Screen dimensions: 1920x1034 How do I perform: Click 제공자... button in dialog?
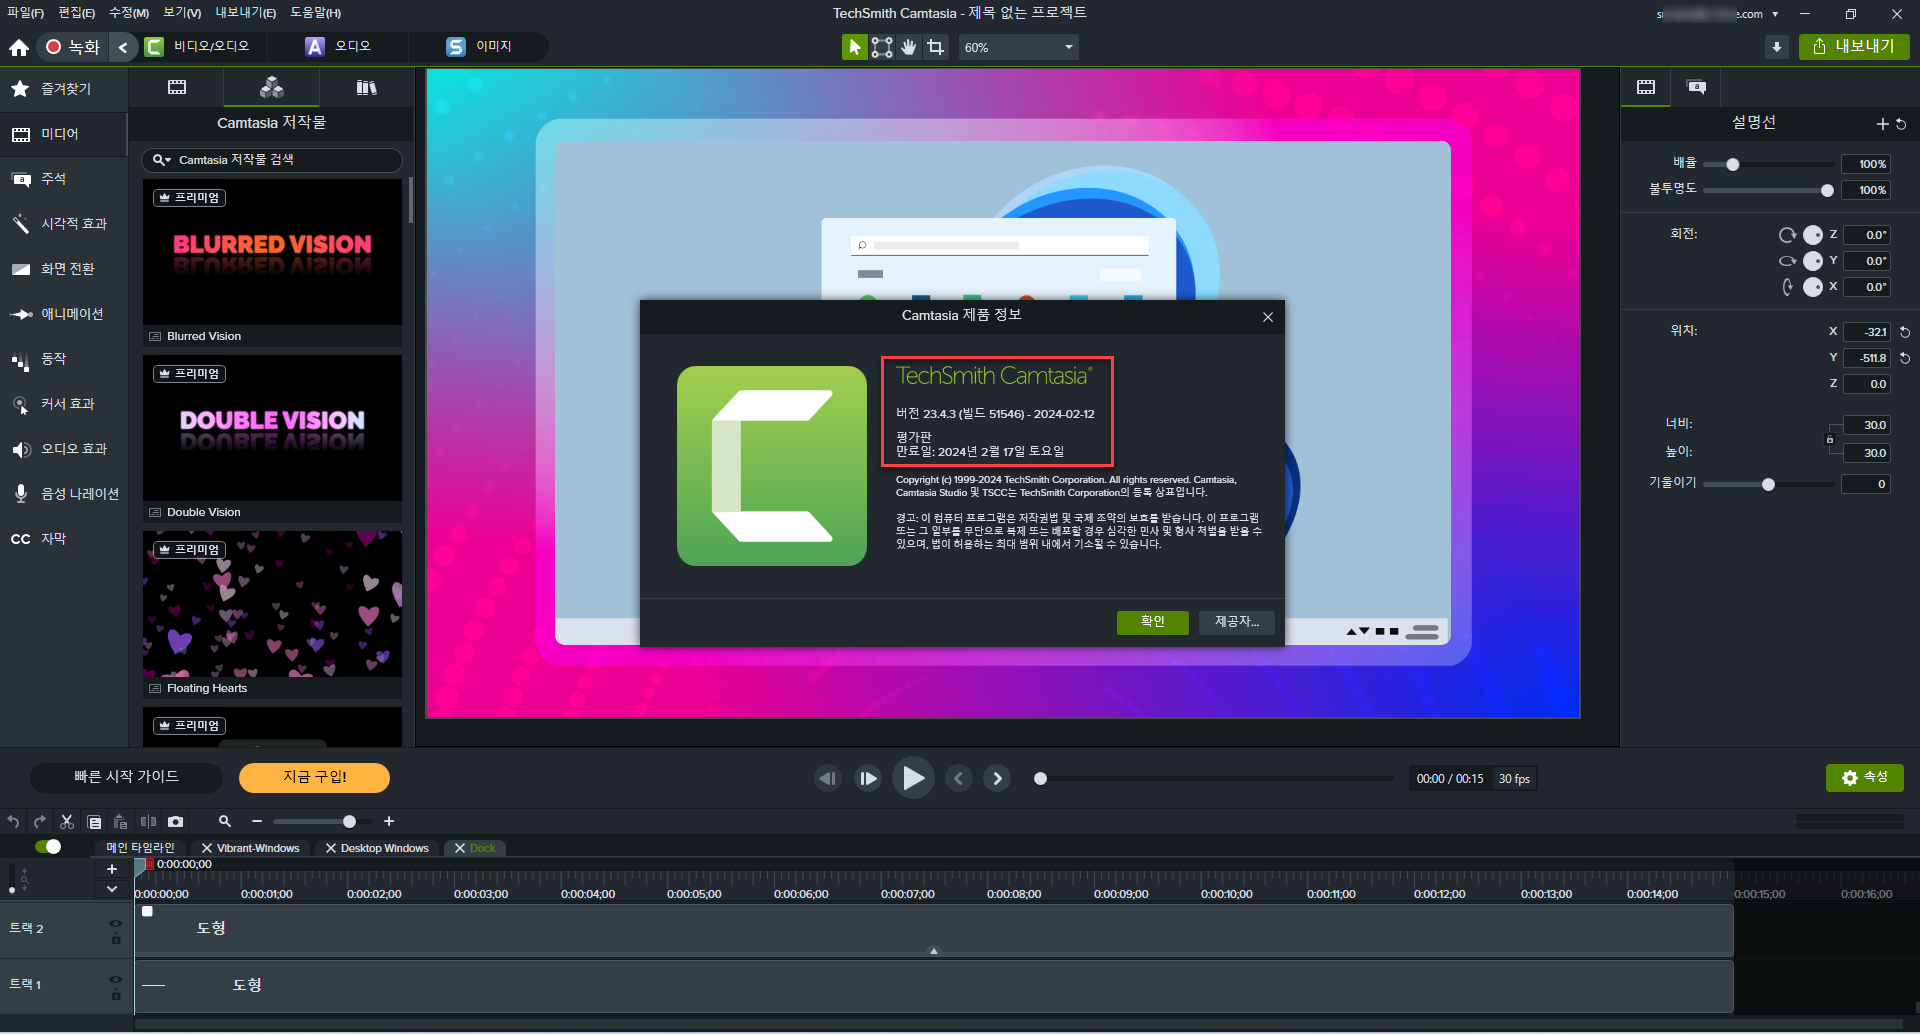coord(1237,622)
